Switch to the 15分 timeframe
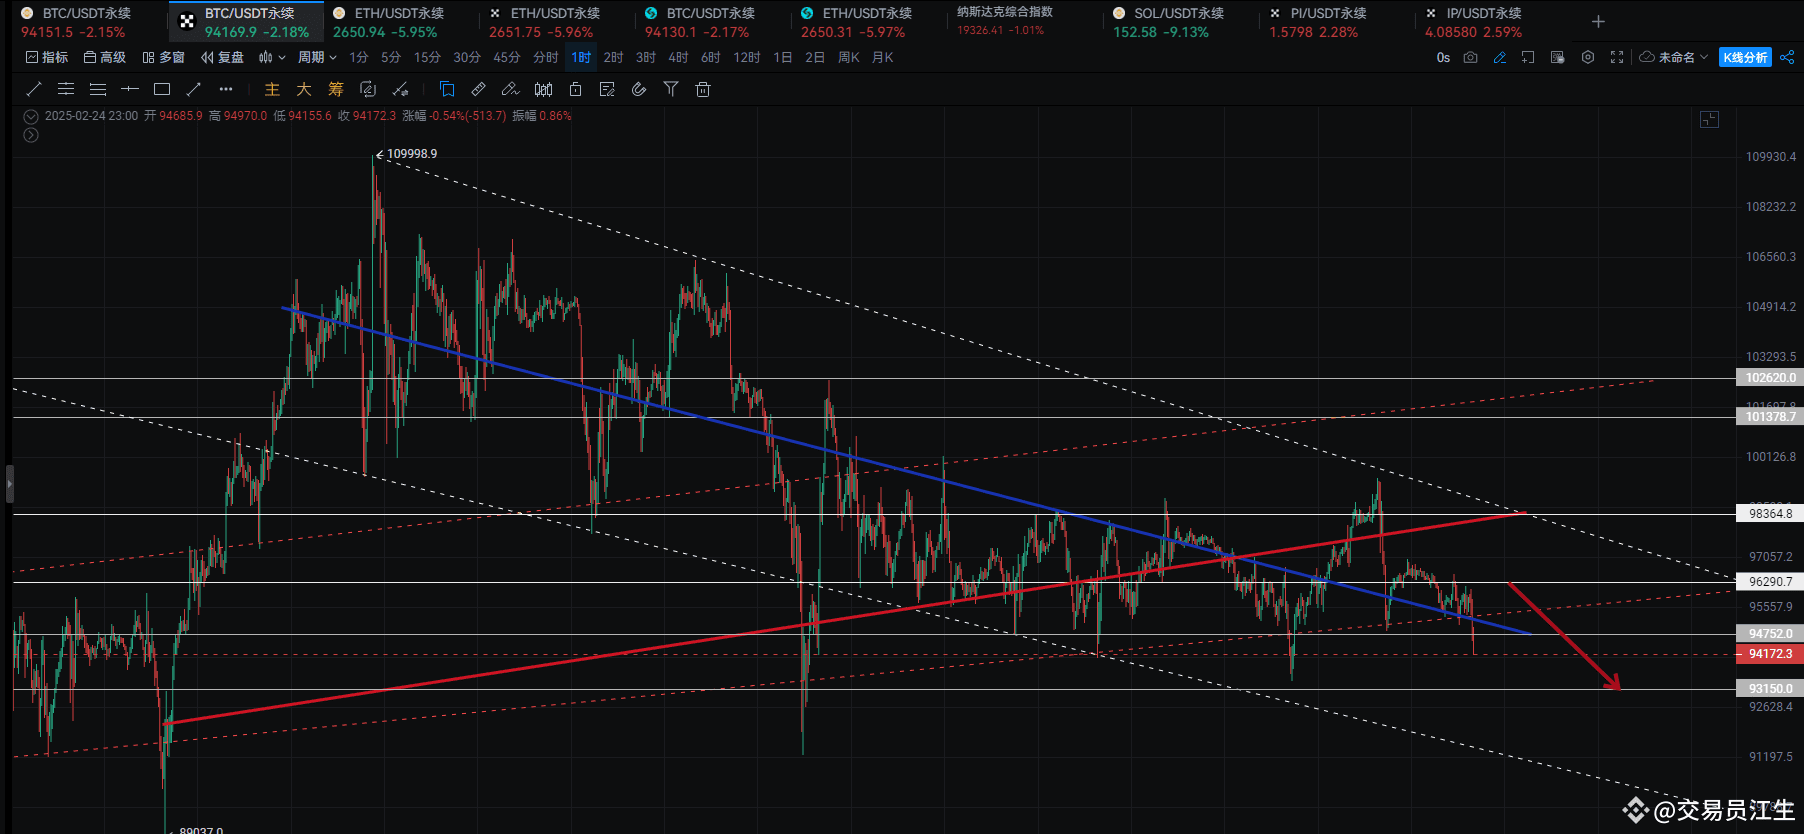The height and width of the screenshot is (834, 1804). pos(427,57)
